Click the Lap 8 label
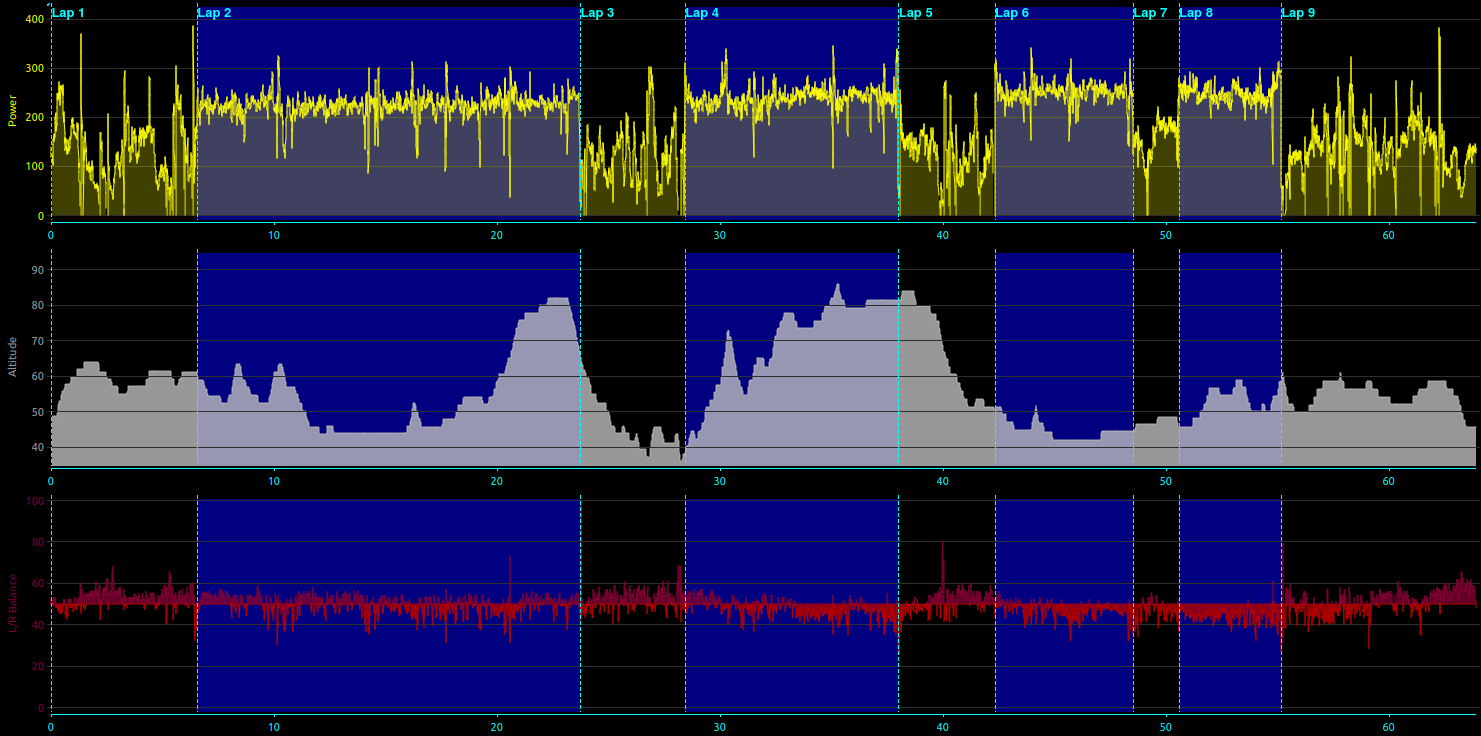This screenshot has height=736, width=1481. pos(1196,13)
